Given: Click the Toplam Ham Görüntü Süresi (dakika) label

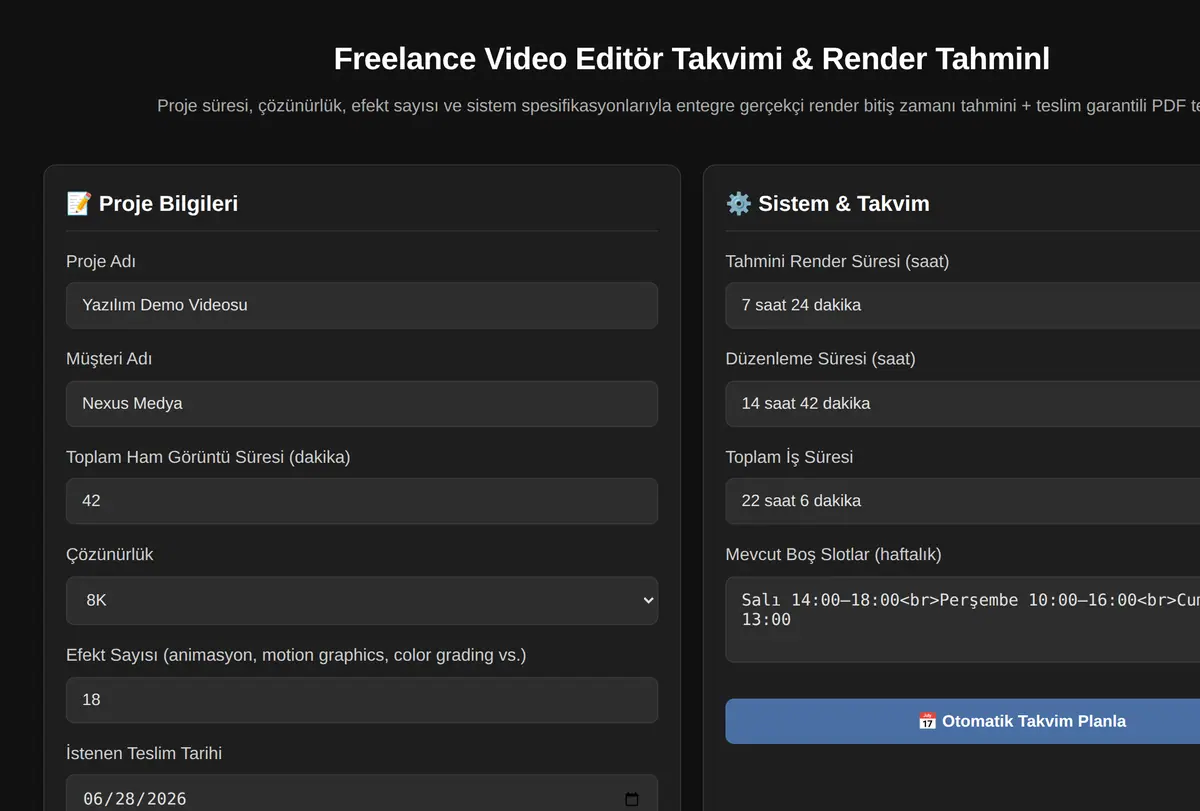Looking at the screenshot, I should 208,457.
